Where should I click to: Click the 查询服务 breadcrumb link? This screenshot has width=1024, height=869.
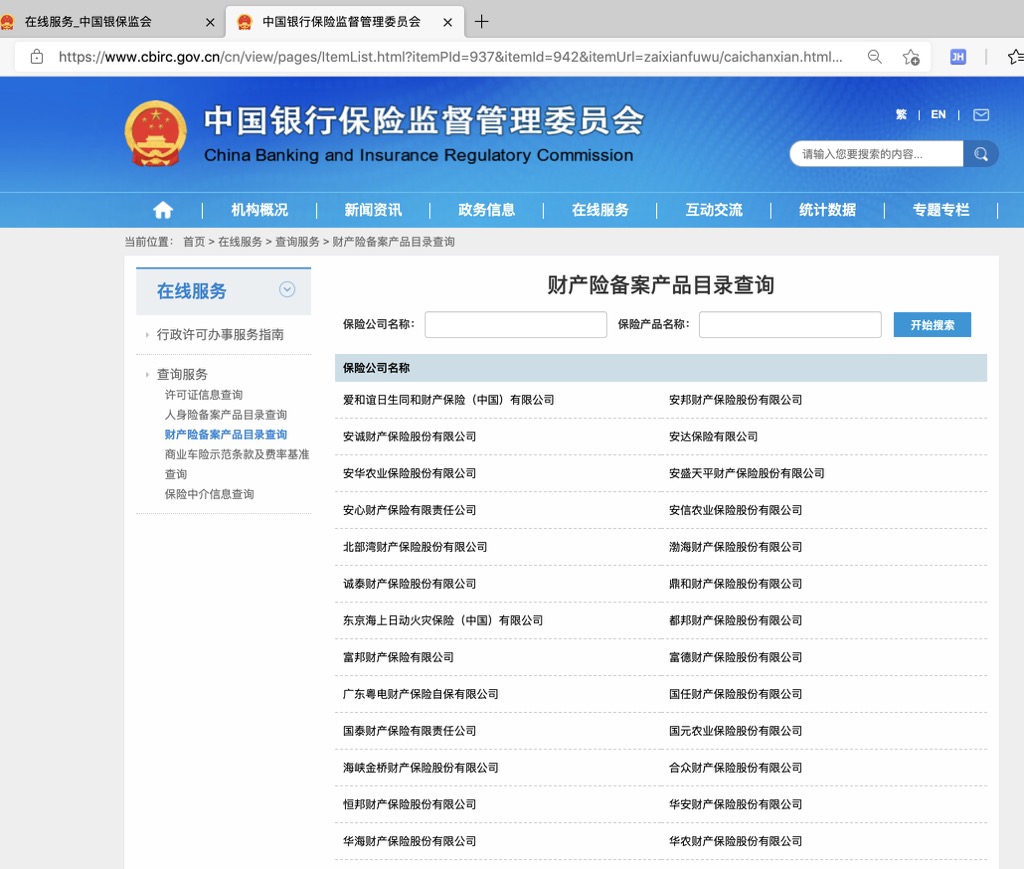(297, 242)
